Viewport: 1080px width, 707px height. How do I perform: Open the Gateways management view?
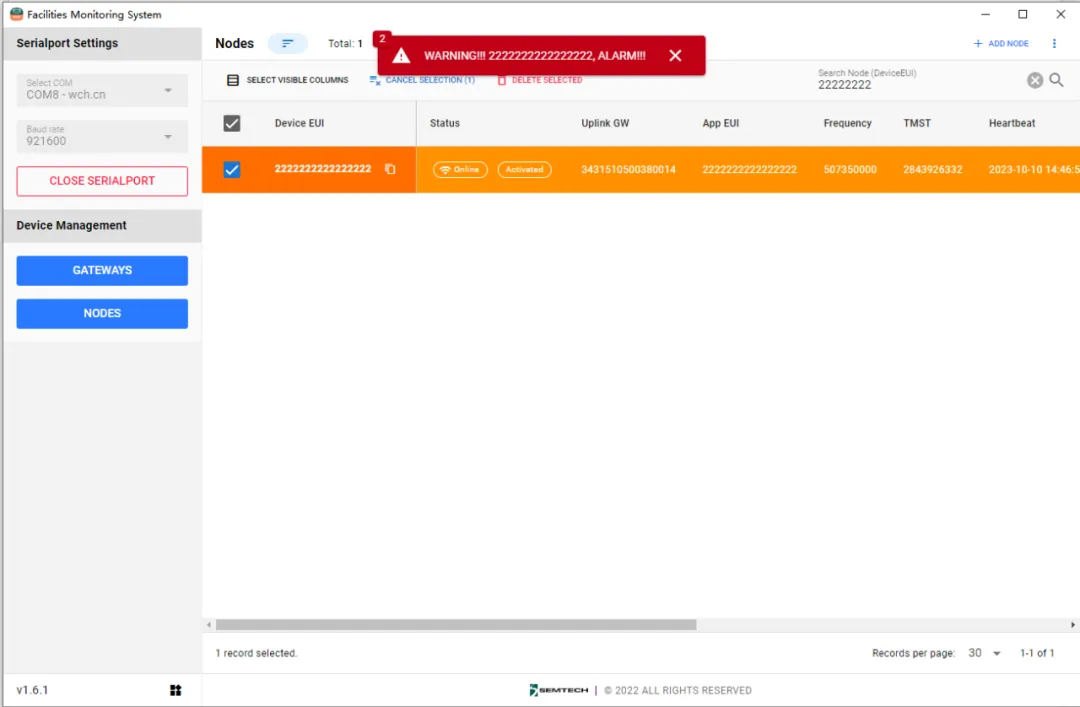[102, 270]
